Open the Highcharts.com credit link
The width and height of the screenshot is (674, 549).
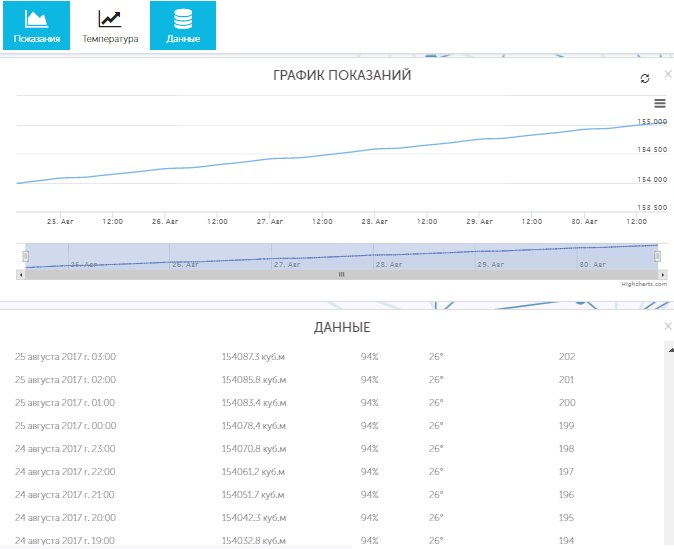coord(644,284)
